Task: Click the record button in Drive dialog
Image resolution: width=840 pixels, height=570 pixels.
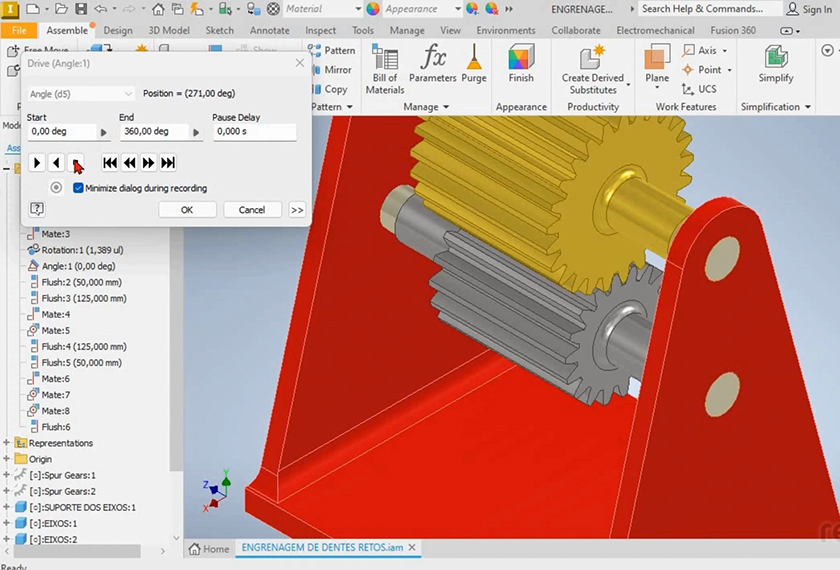Action: pyautogui.click(x=56, y=188)
